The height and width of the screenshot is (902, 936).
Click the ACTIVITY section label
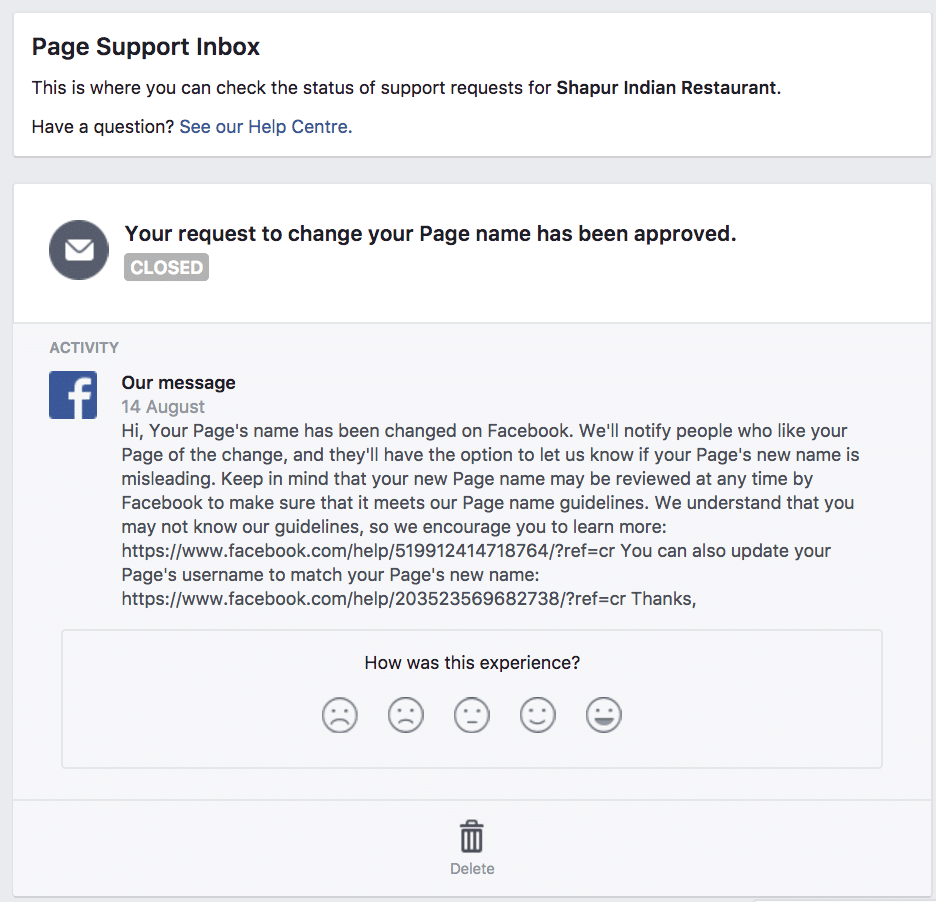84,347
